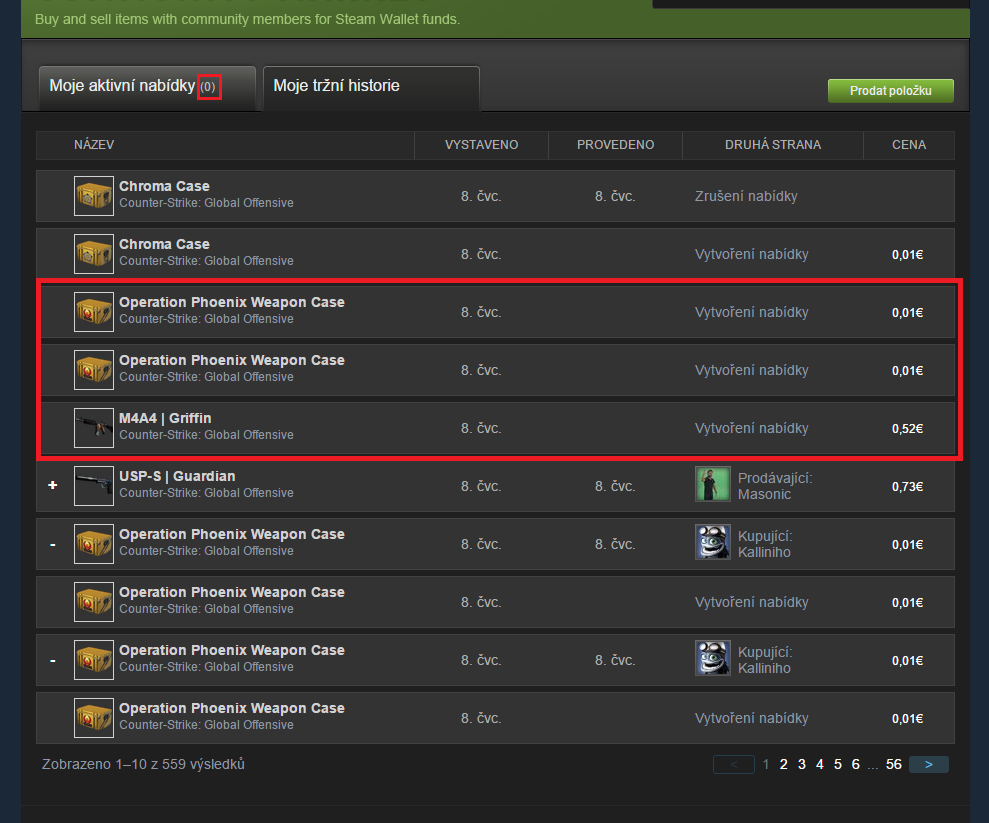Click Prodávající: Masonic seller text
Screen dimensions: 989x823
click(775, 486)
